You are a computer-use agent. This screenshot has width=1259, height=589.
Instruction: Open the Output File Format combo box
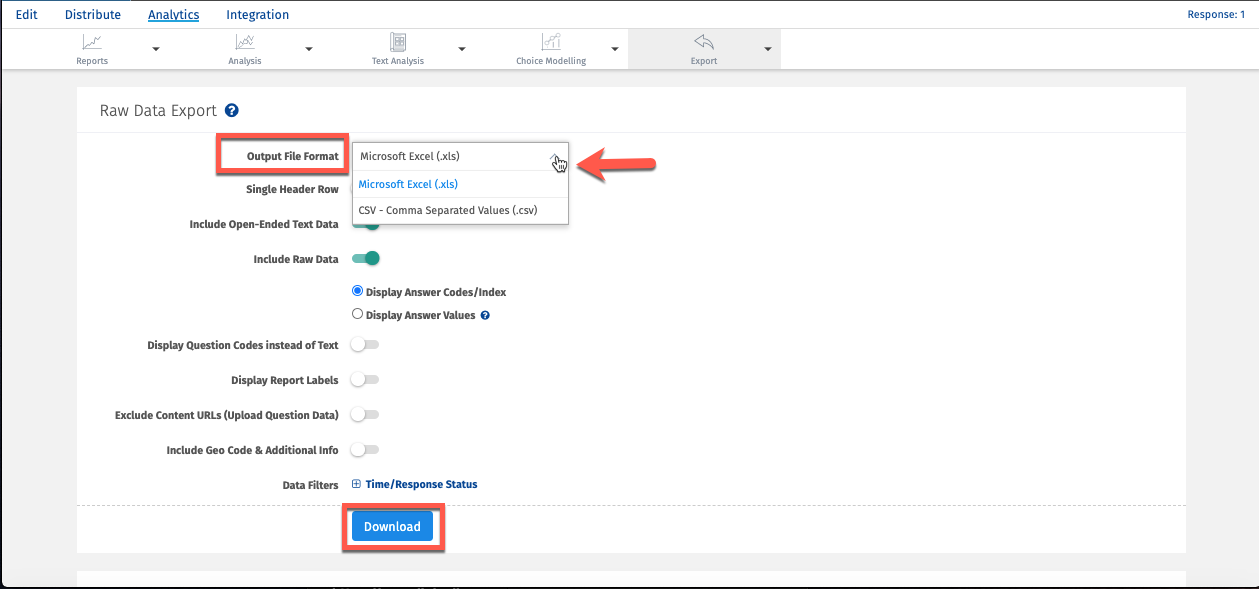[x=460, y=156]
